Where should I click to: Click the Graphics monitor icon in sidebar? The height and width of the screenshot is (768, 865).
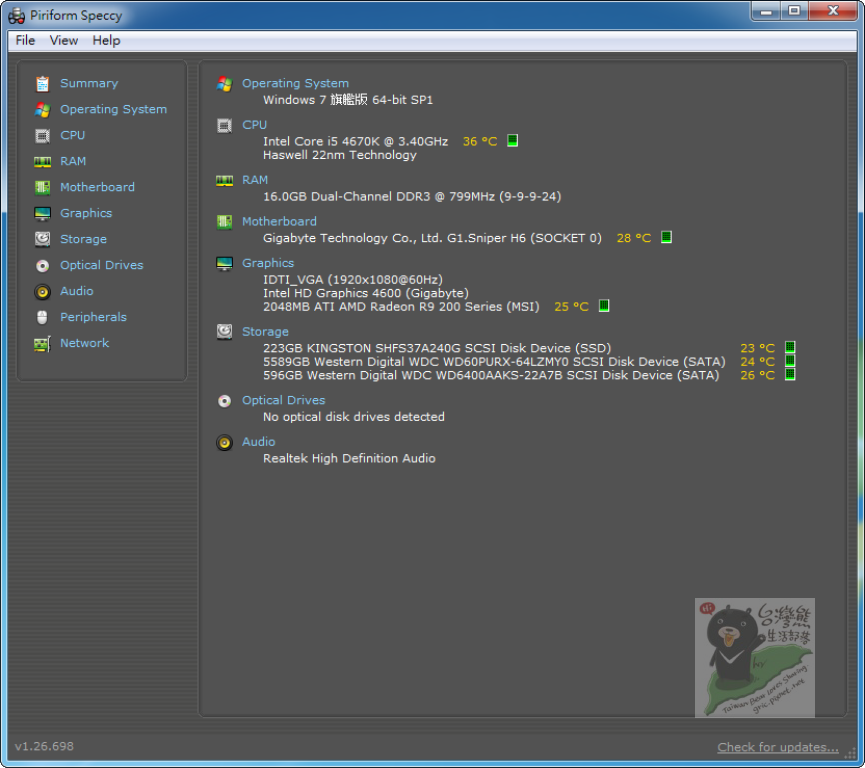42,213
